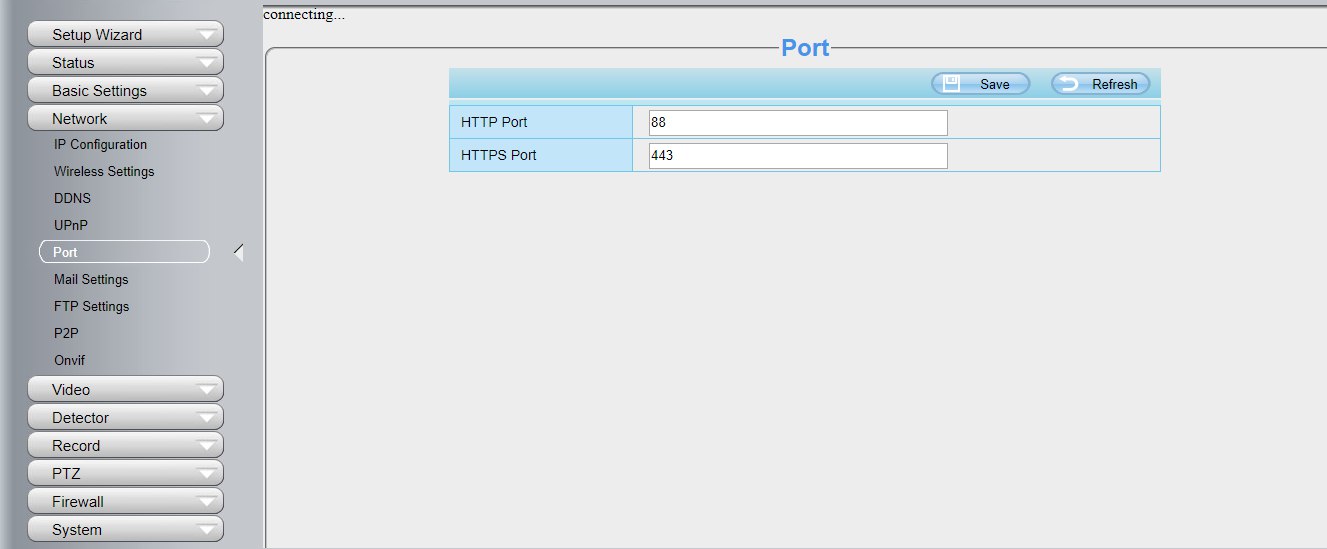Screen dimensions: 1327x549
Task: Click the connecting... status text
Action: [x=304, y=15]
